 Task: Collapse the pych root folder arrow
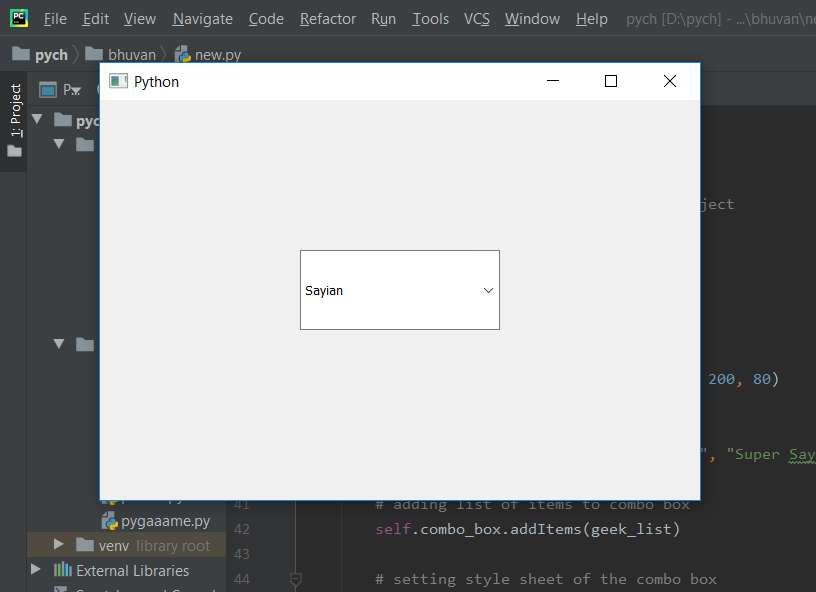pyautogui.click(x=38, y=120)
